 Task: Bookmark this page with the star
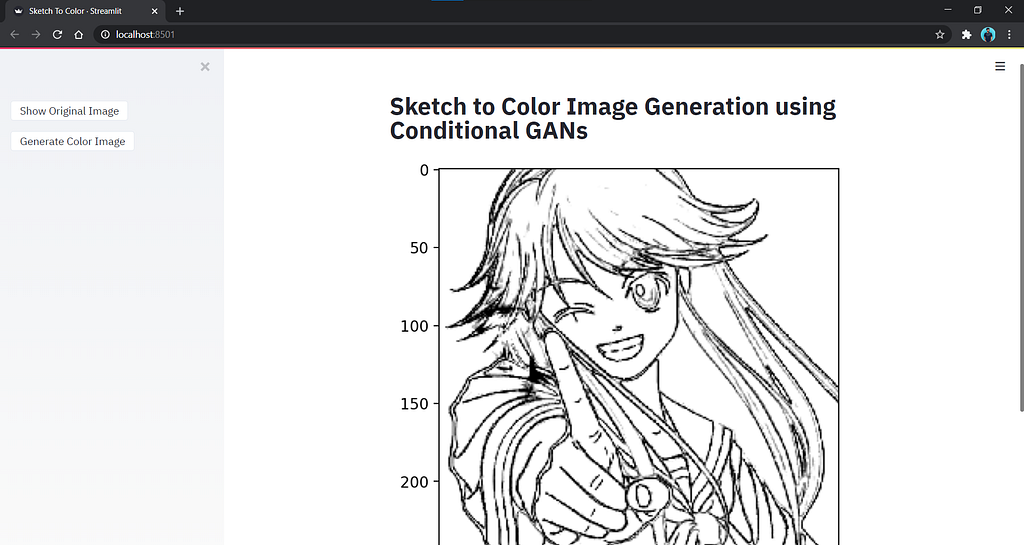tap(940, 35)
